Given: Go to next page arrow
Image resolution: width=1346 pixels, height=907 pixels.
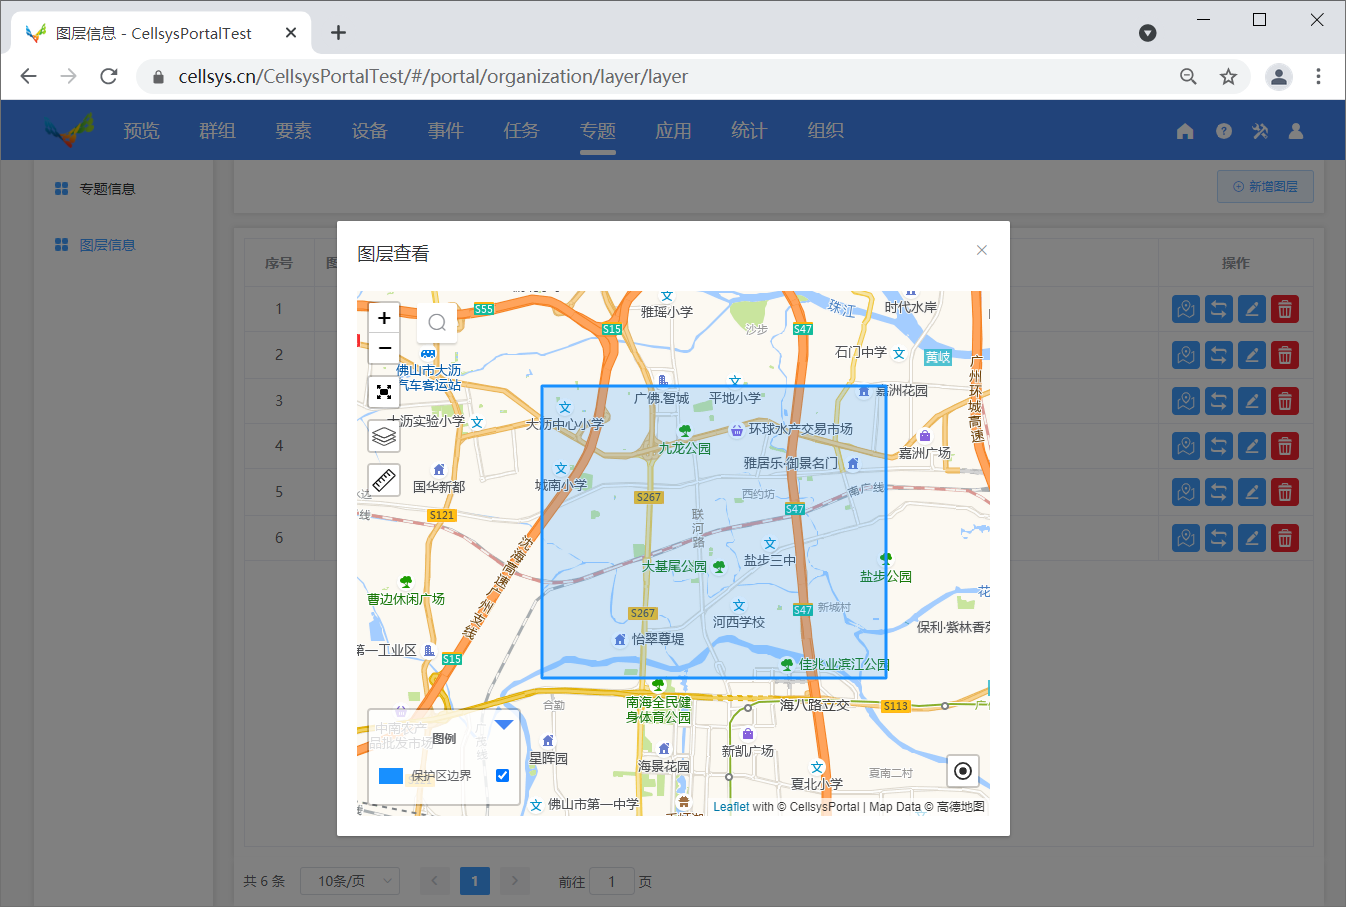Looking at the screenshot, I should coord(515,881).
